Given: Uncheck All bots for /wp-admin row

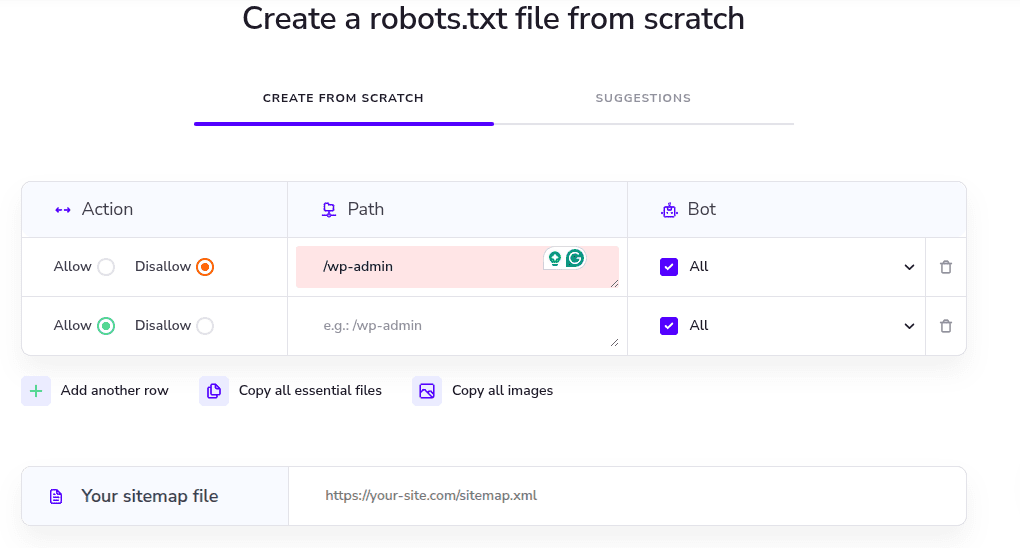Looking at the screenshot, I should pos(669,267).
